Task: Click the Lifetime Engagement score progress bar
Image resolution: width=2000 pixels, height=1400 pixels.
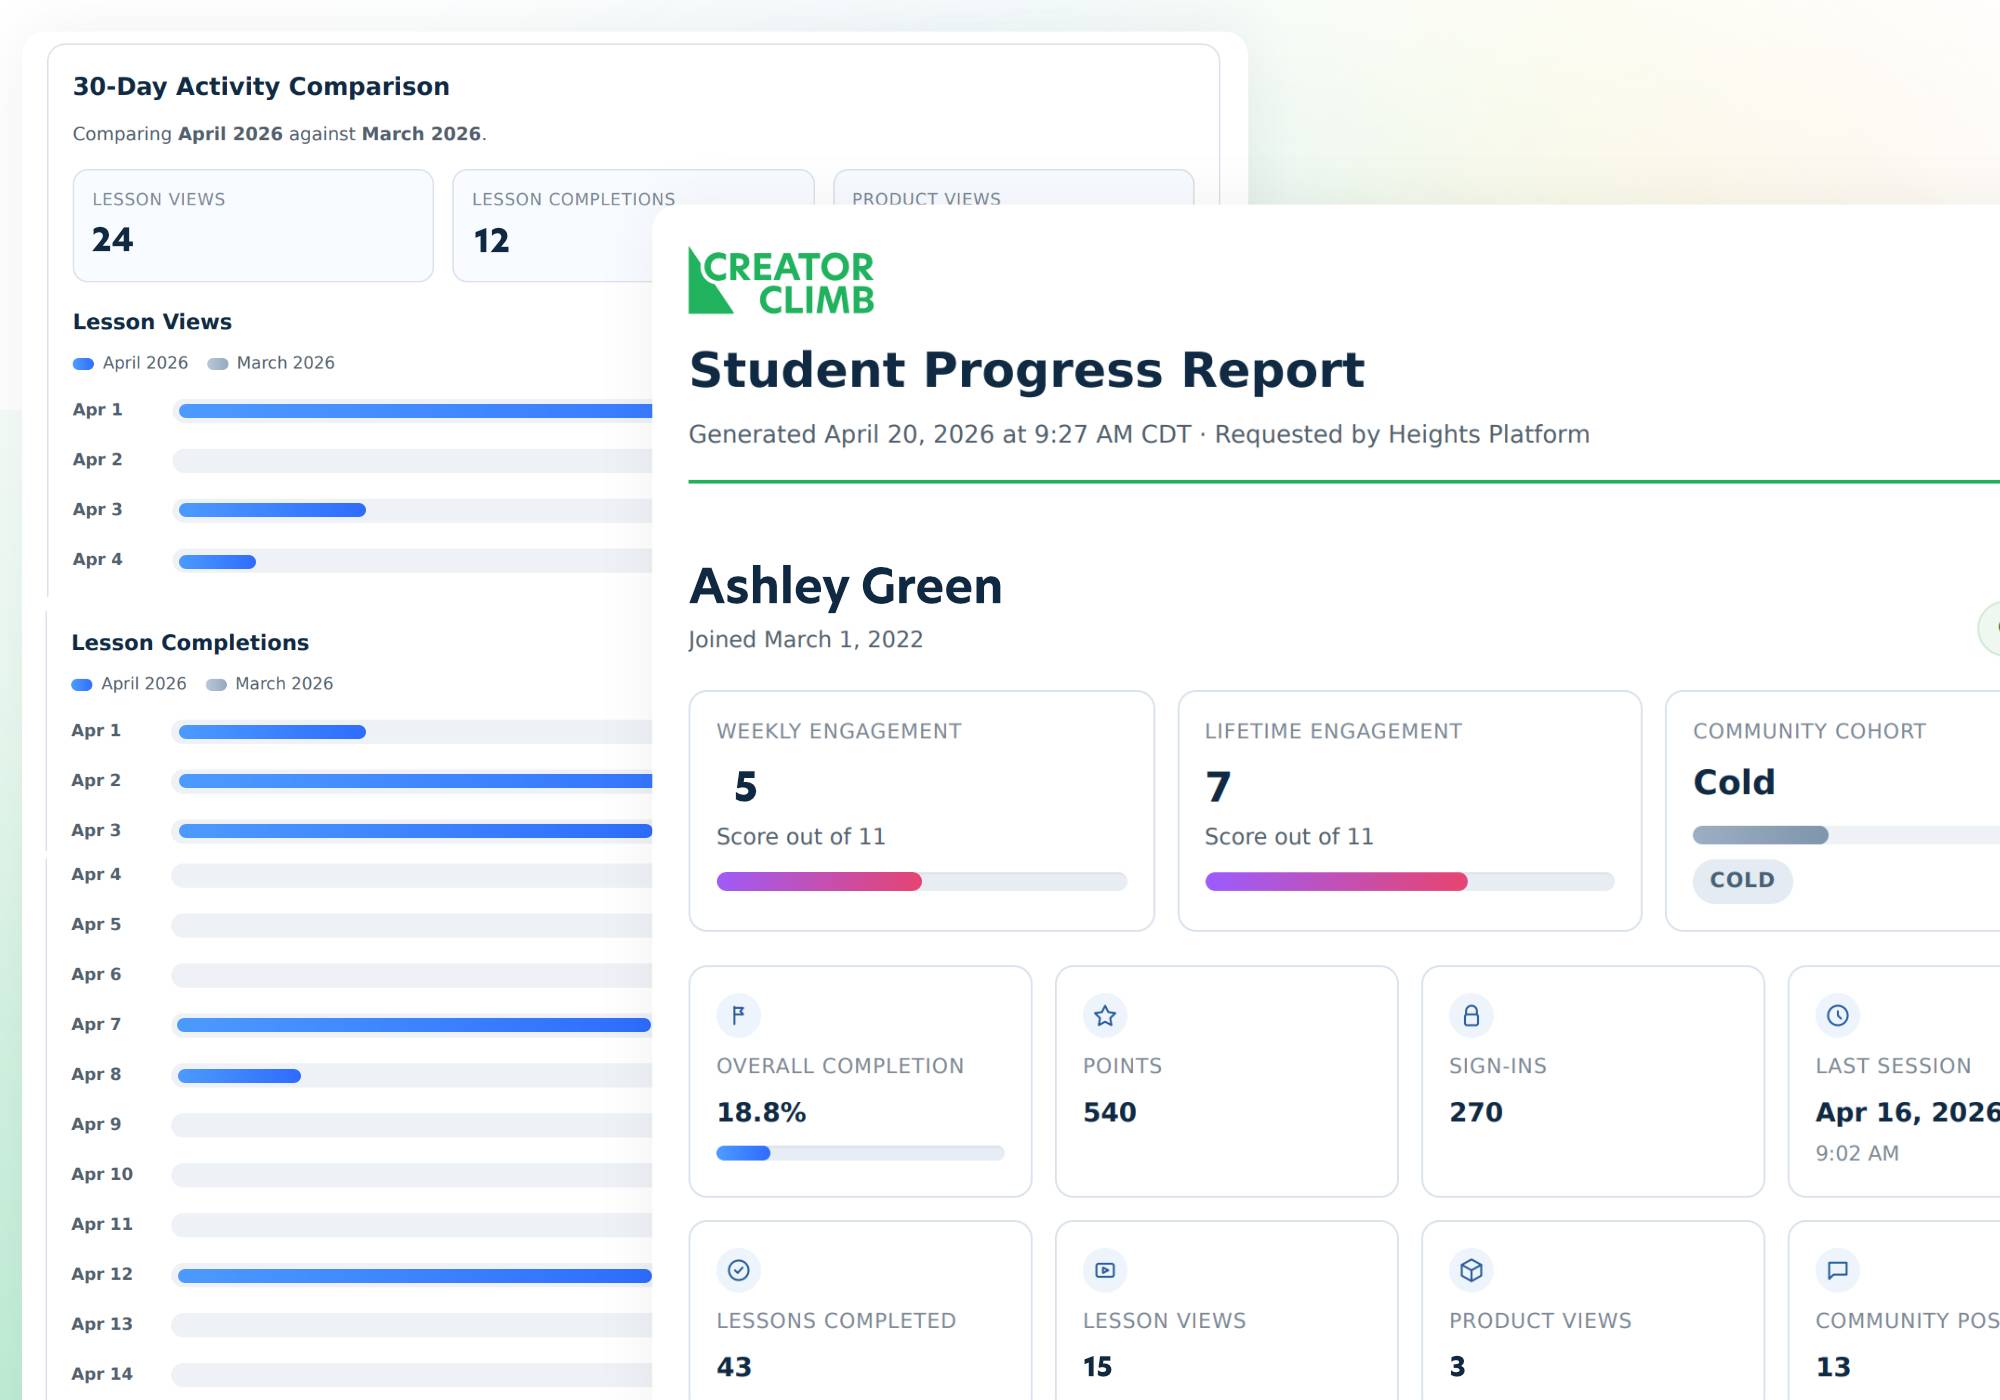Action: [x=1410, y=881]
